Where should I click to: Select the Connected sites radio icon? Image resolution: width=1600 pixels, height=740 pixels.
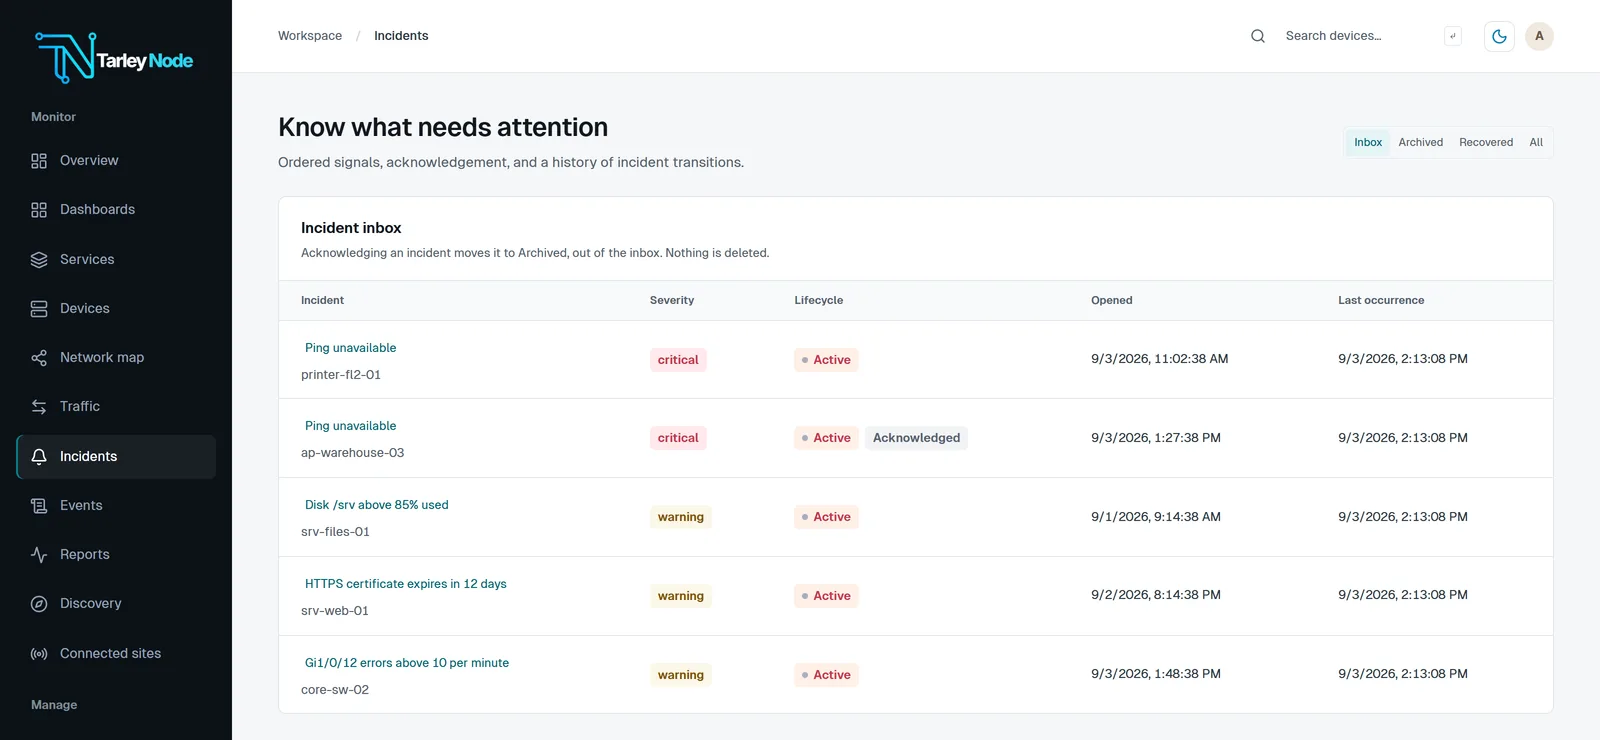(39, 654)
